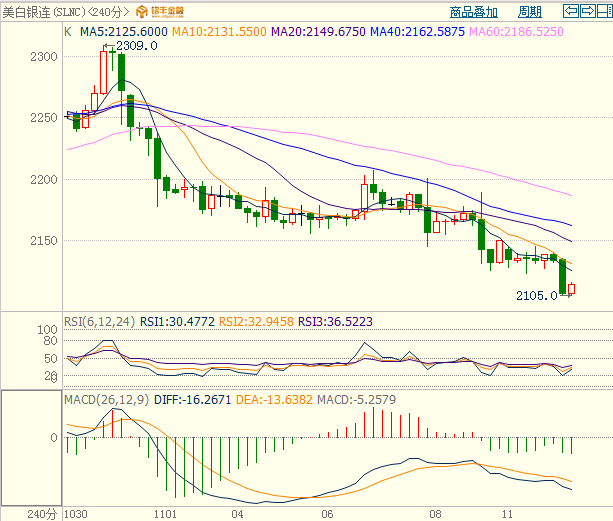Click the MACD(26,12,9) indicator title
This screenshot has height=521, width=613.
107,400
